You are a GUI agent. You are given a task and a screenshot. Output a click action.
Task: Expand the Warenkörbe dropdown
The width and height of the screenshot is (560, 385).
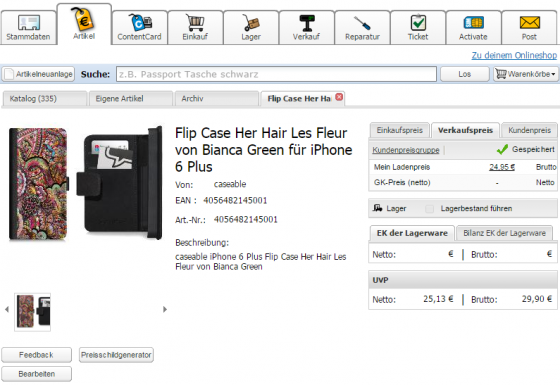526,74
